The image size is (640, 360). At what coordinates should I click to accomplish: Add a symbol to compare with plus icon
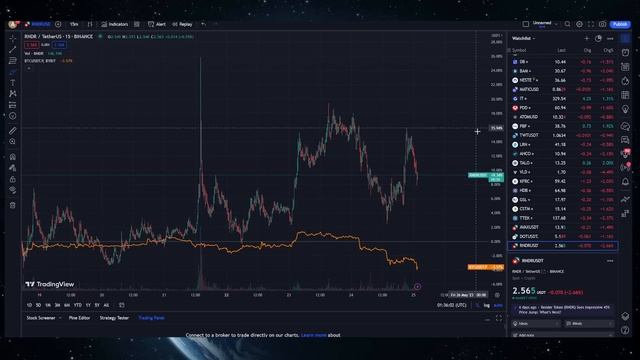[58, 24]
